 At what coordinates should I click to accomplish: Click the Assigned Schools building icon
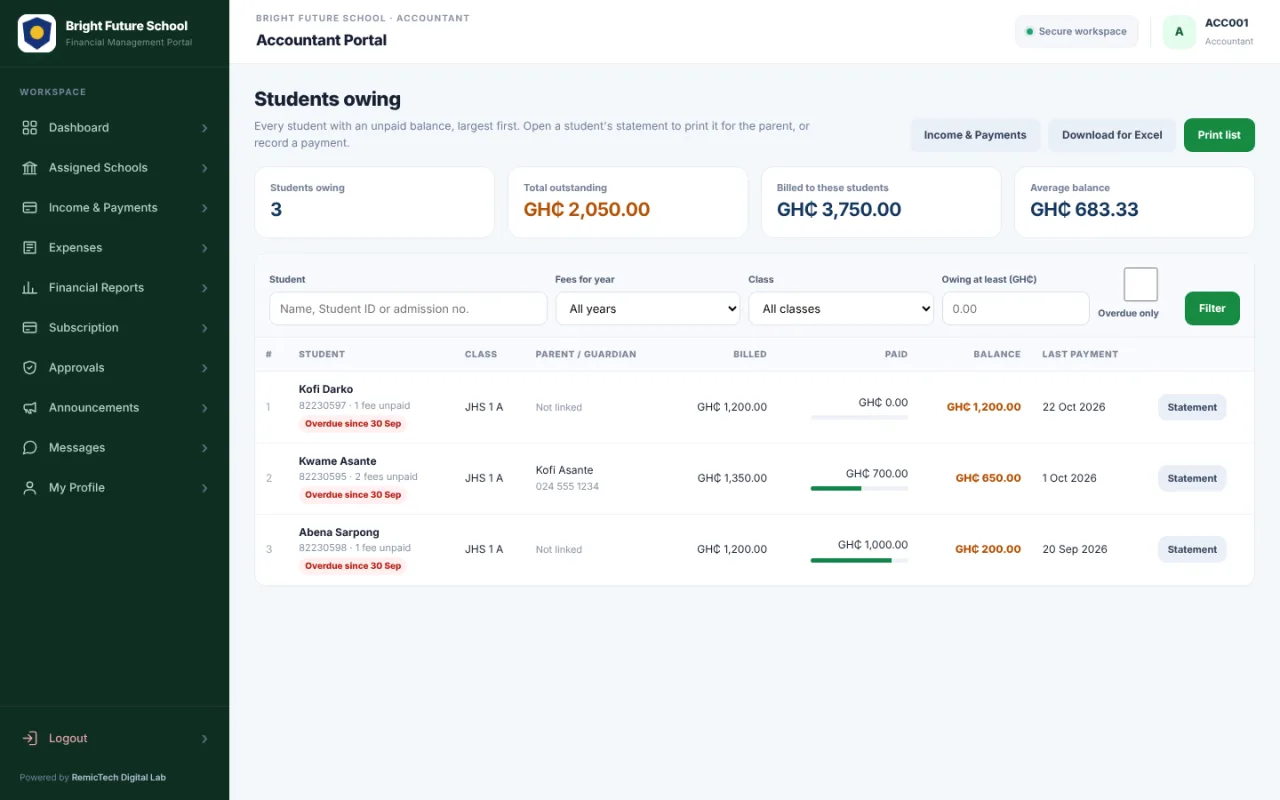(30, 168)
